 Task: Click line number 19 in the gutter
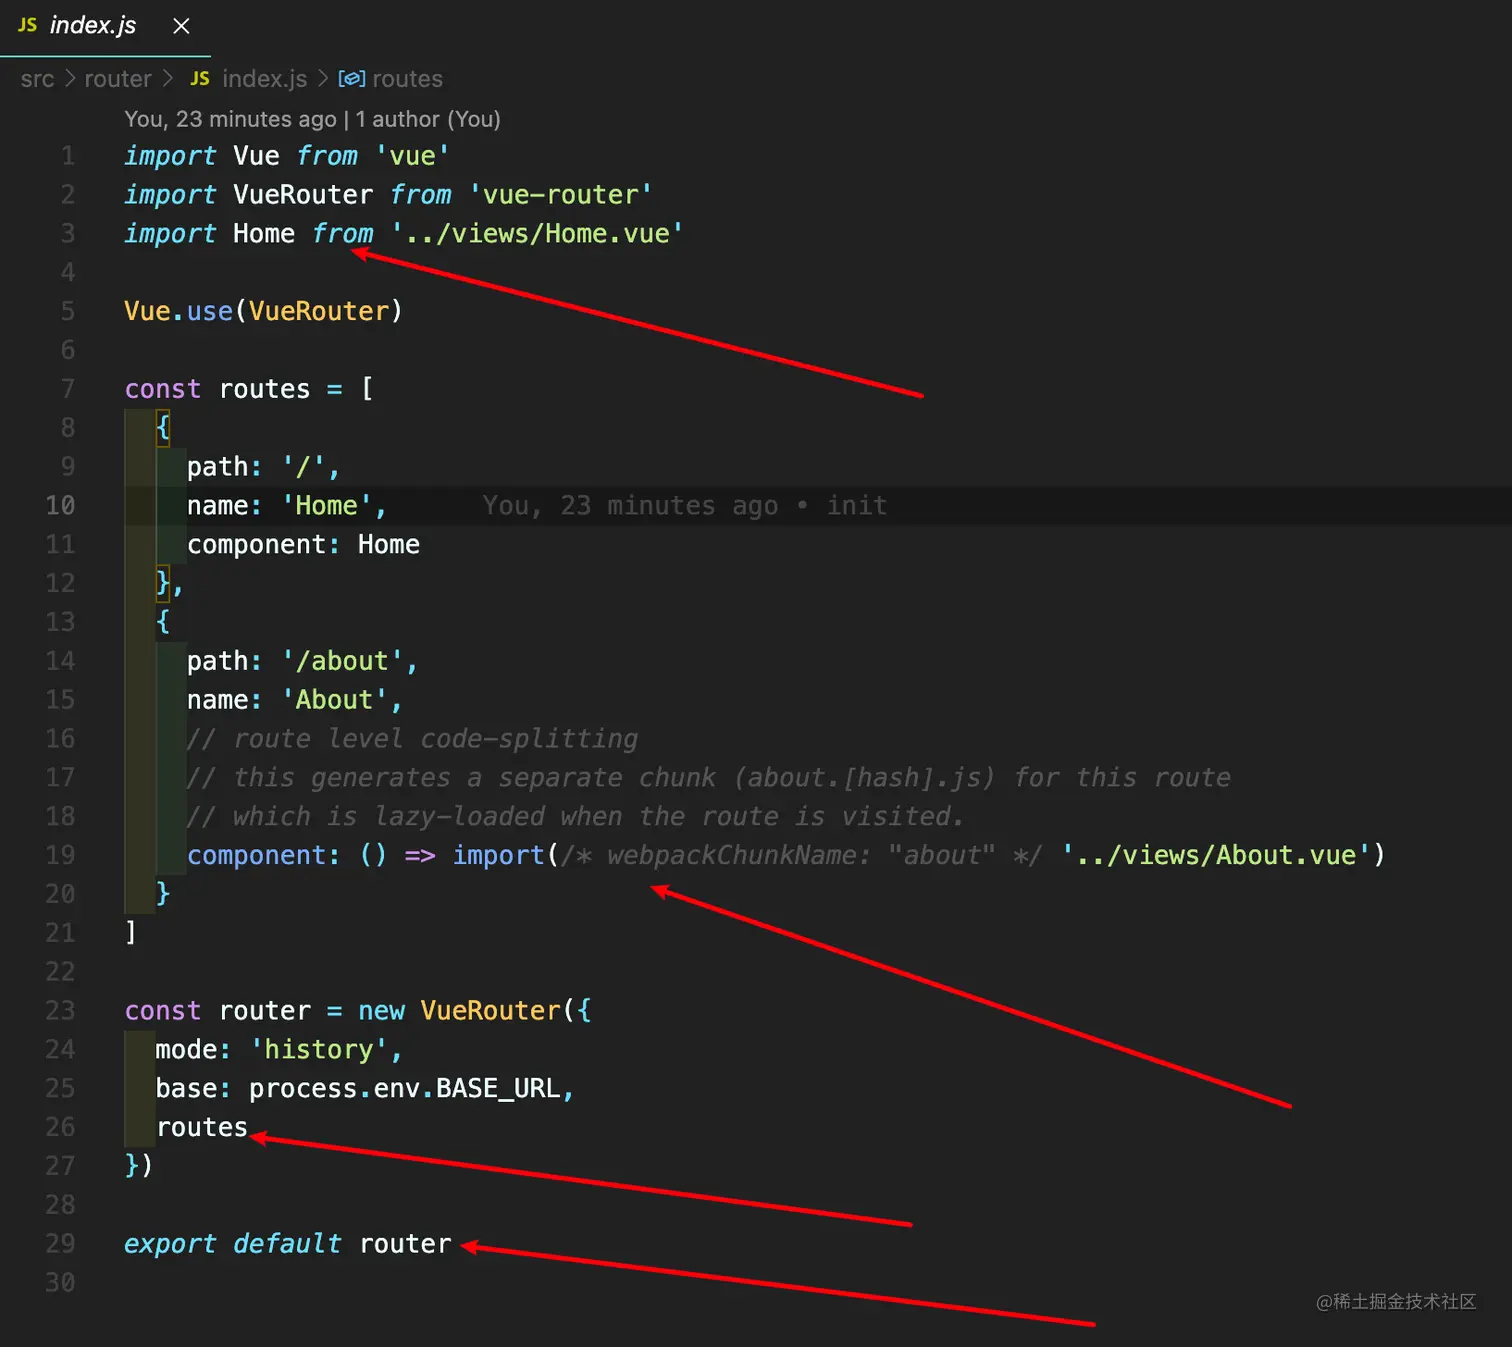[60, 856]
